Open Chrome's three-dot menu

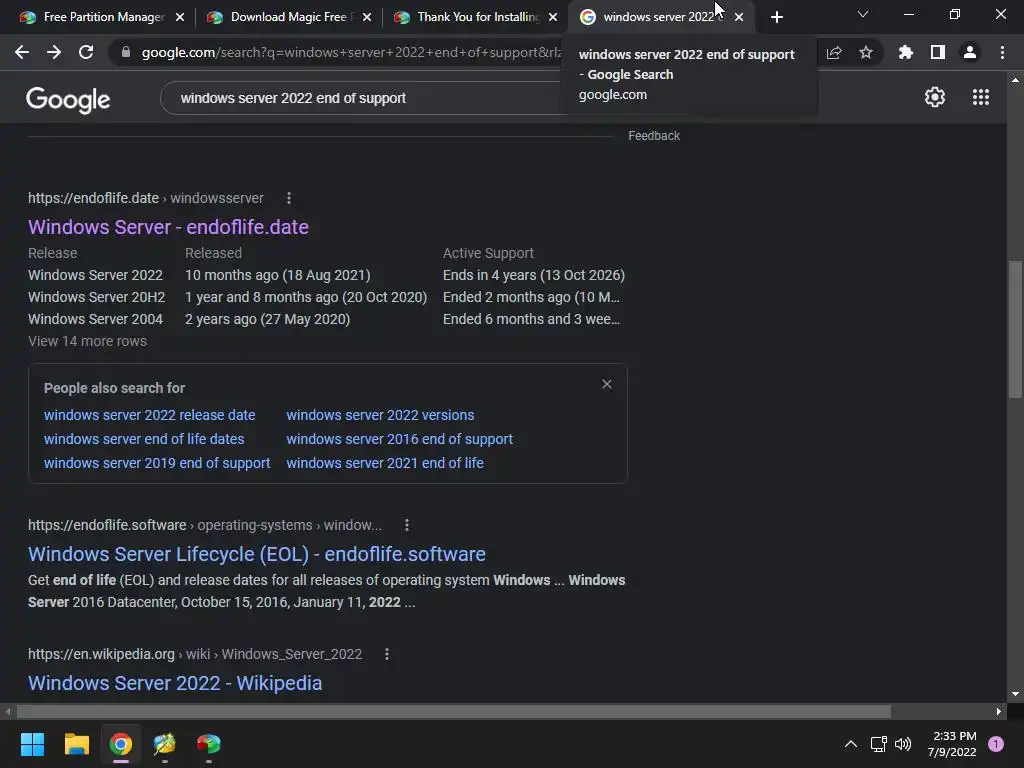(1002, 52)
